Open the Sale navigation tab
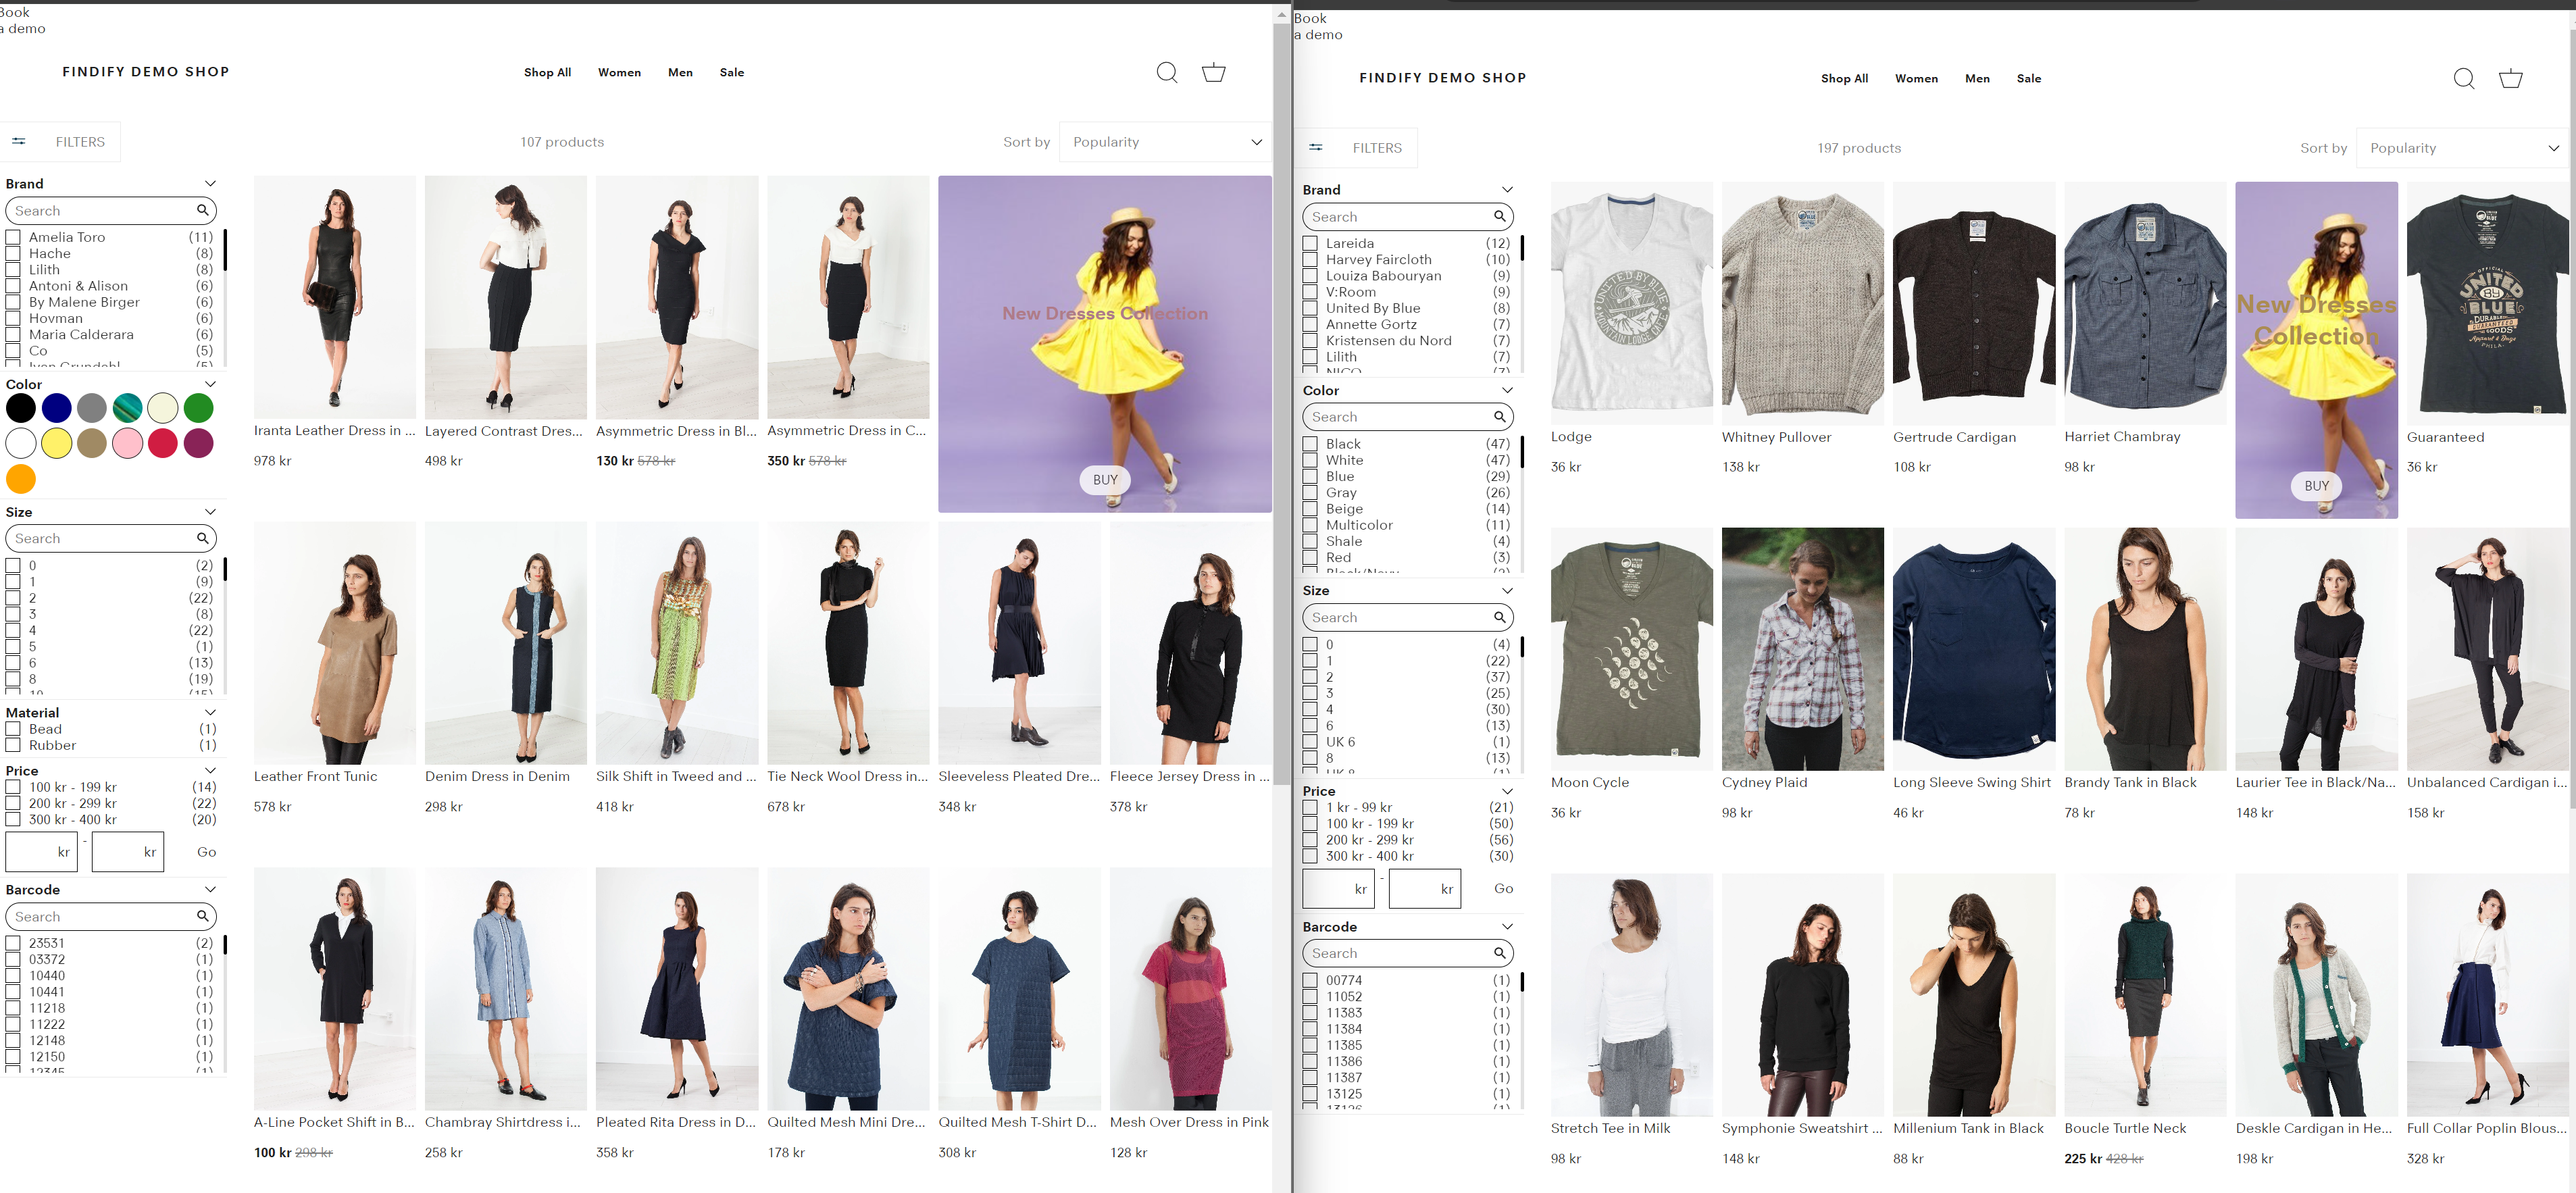The image size is (2576, 1193). coord(732,72)
